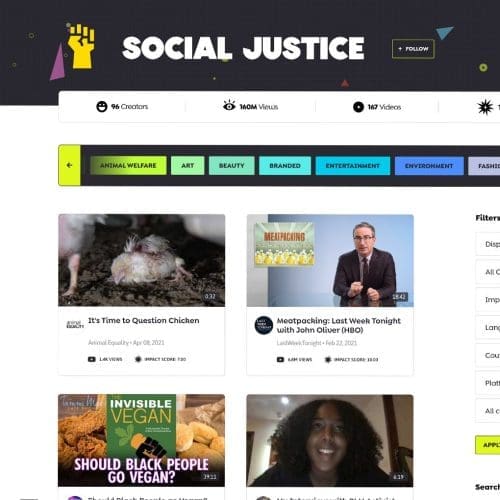Pick the Entertainment category
Viewport: 500px width, 500px height.
353,166
